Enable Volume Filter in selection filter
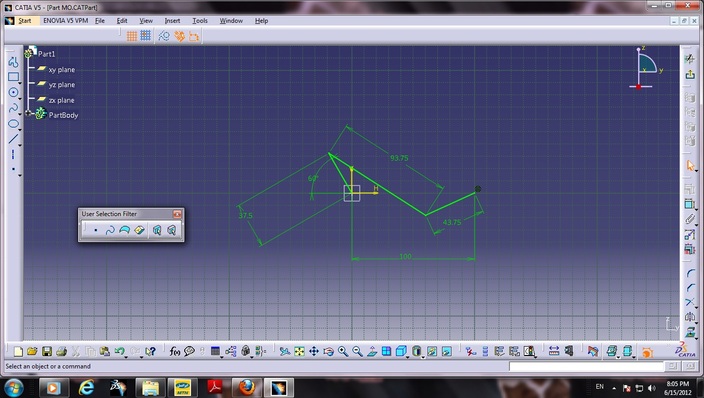This screenshot has height=398, width=704. tap(139, 230)
